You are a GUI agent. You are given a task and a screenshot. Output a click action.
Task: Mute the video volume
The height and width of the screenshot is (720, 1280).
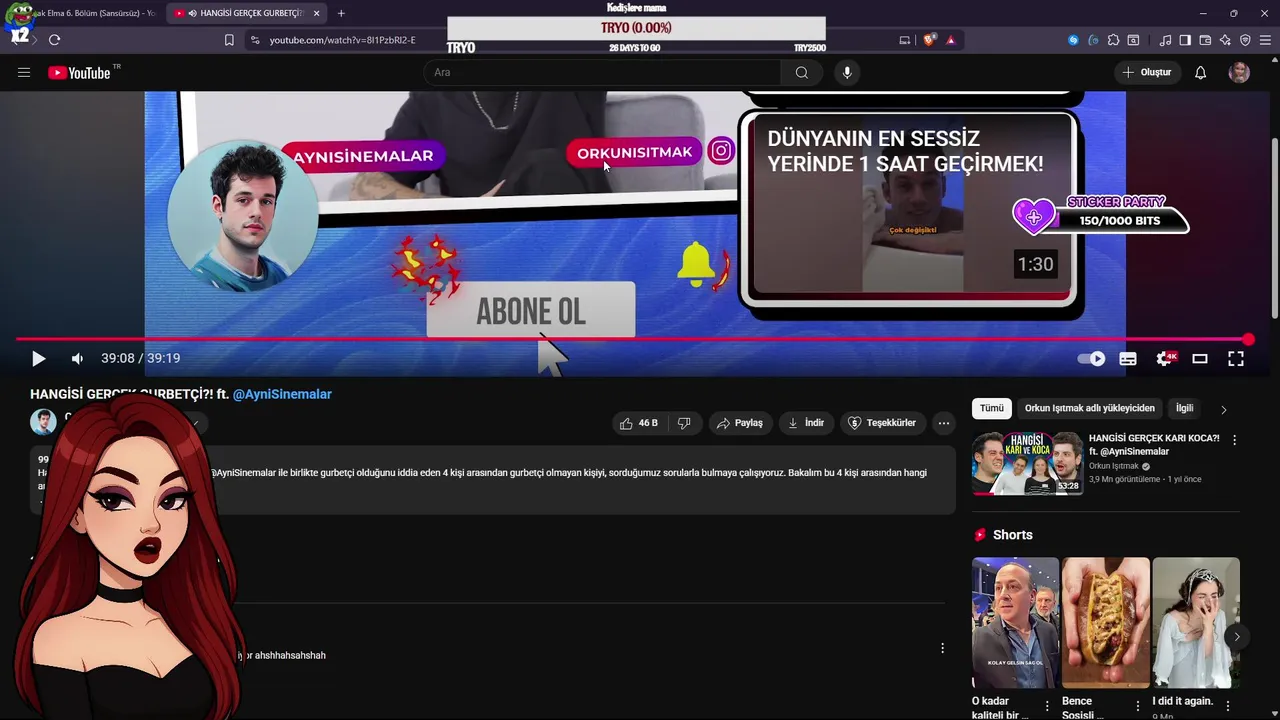click(x=77, y=358)
